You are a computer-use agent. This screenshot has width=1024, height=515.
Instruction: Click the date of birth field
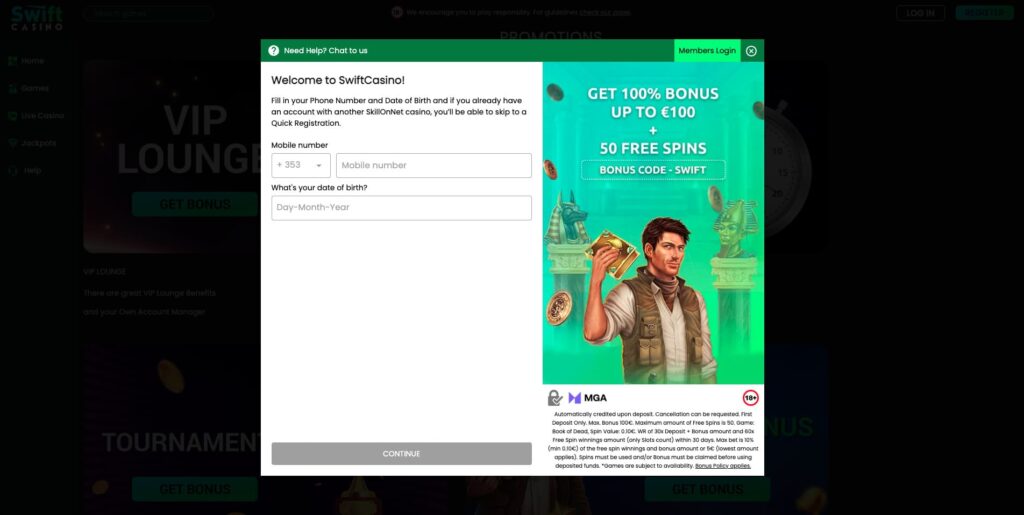click(402, 208)
